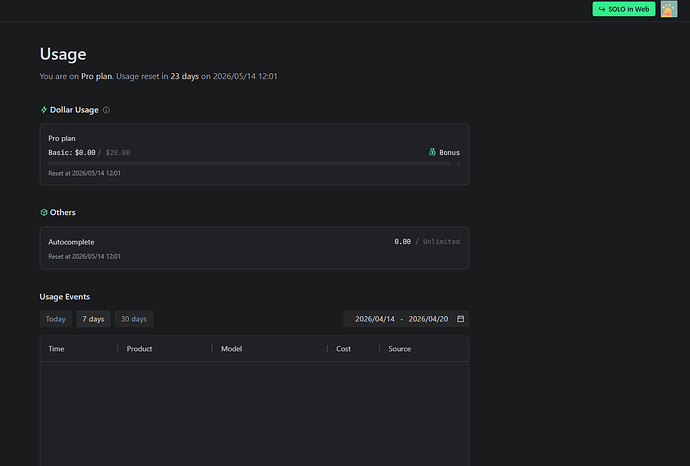Click the Dollar Usage section label
The height and width of the screenshot is (466, 690).
(74, 110)
